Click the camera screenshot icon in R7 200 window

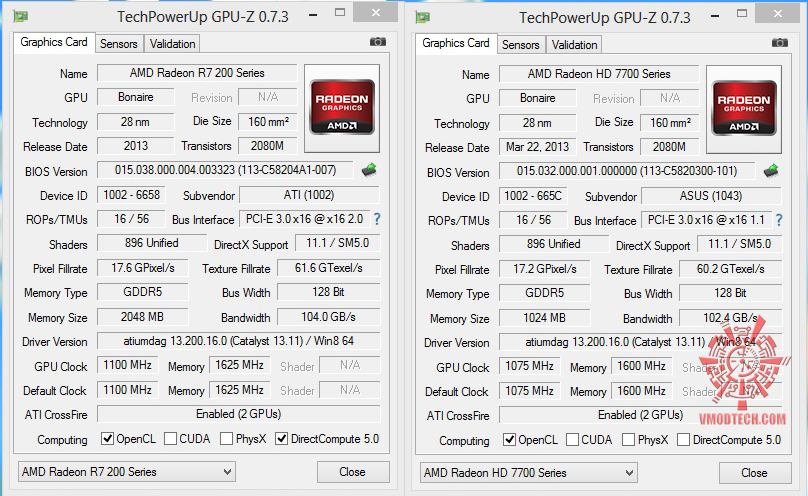click(378, 42)
